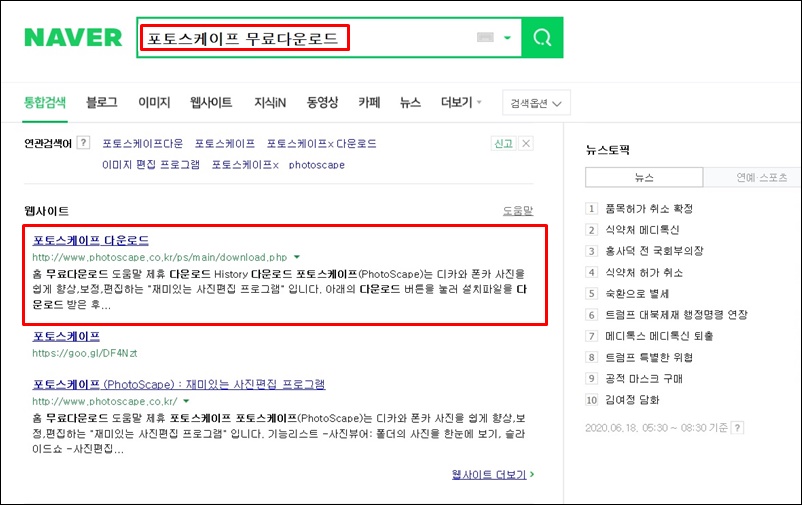
Task: Open the goo.gl 포토스케이프 result title
Action: click(66, 336)
